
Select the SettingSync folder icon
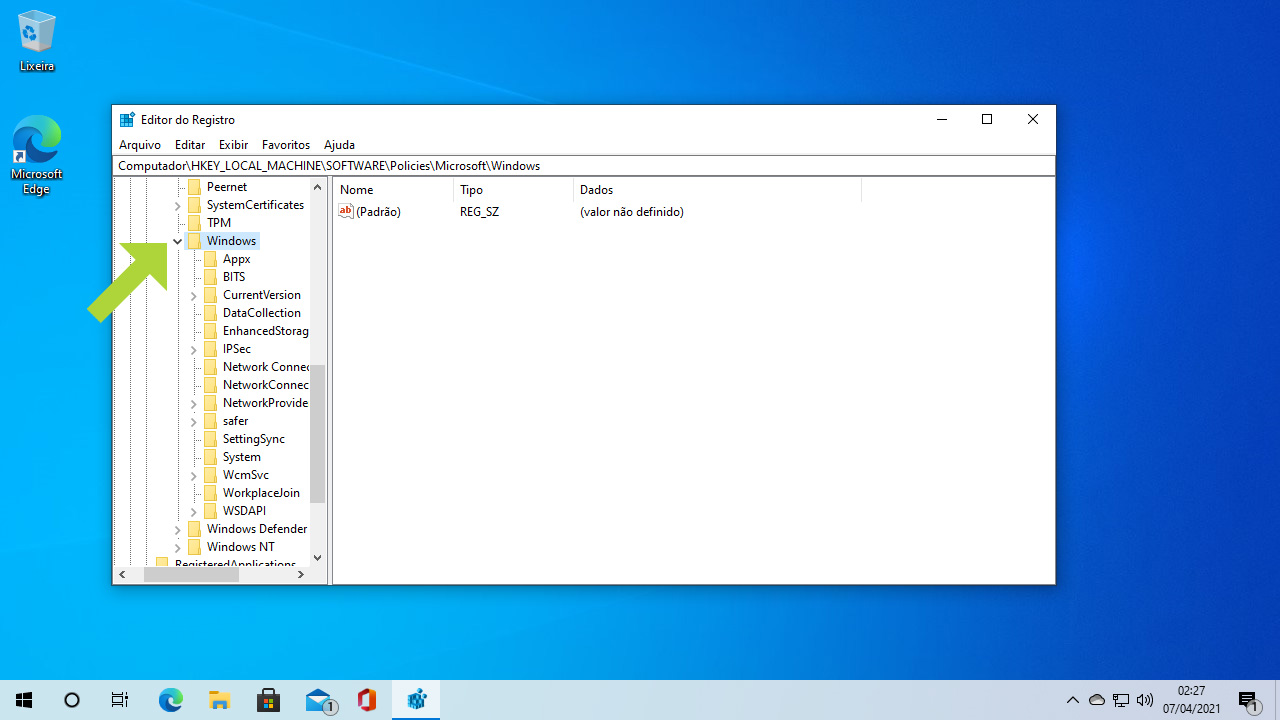click(210, 439)
